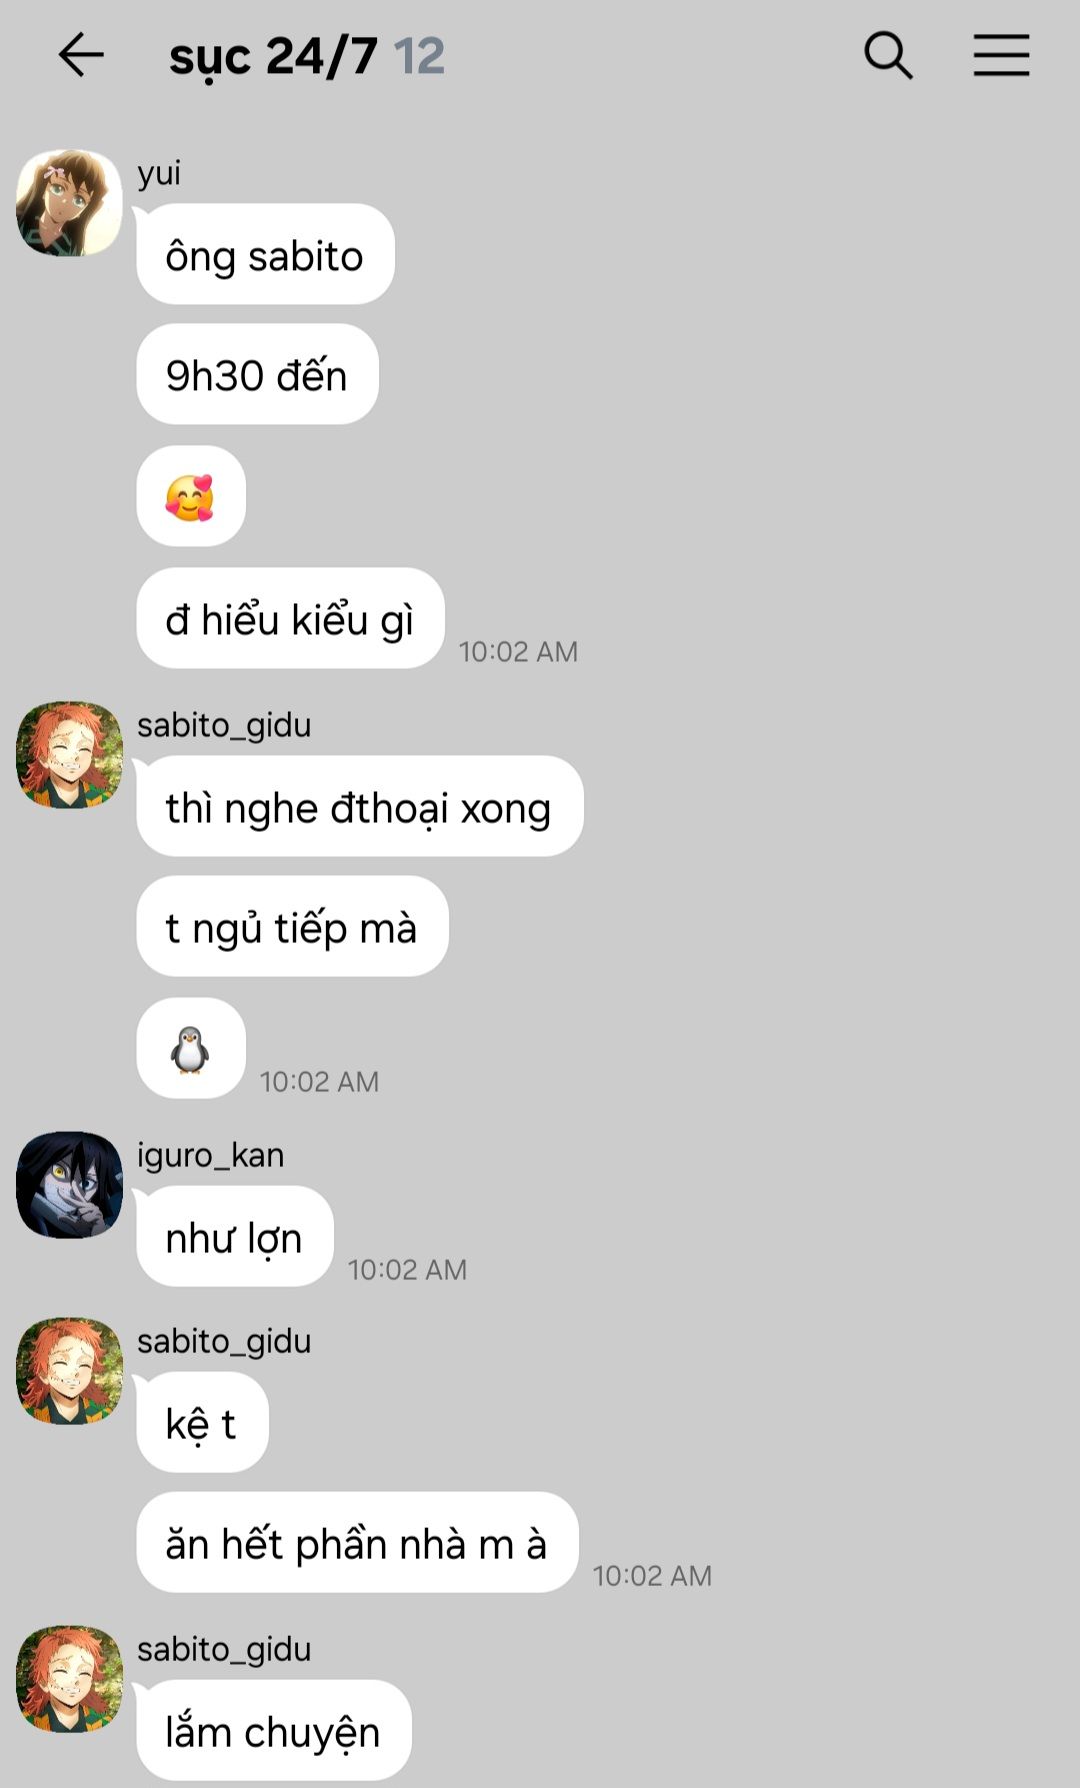Tap the first sabito_gidu avatar
Viewport: 1080px width, 1788px height.
pos(69,755)
